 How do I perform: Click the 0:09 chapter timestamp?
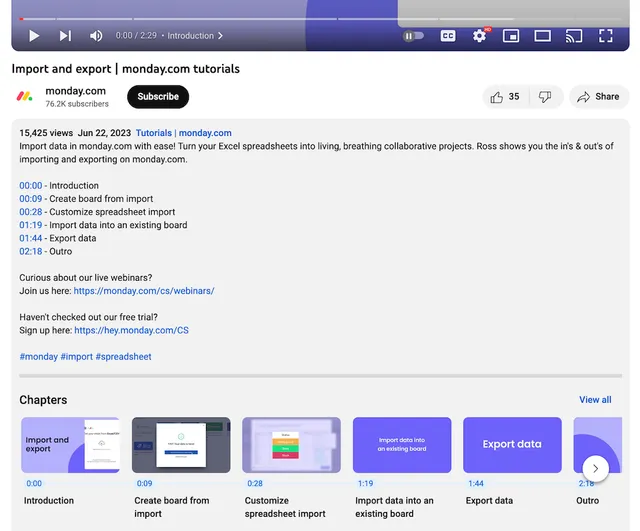144,484
